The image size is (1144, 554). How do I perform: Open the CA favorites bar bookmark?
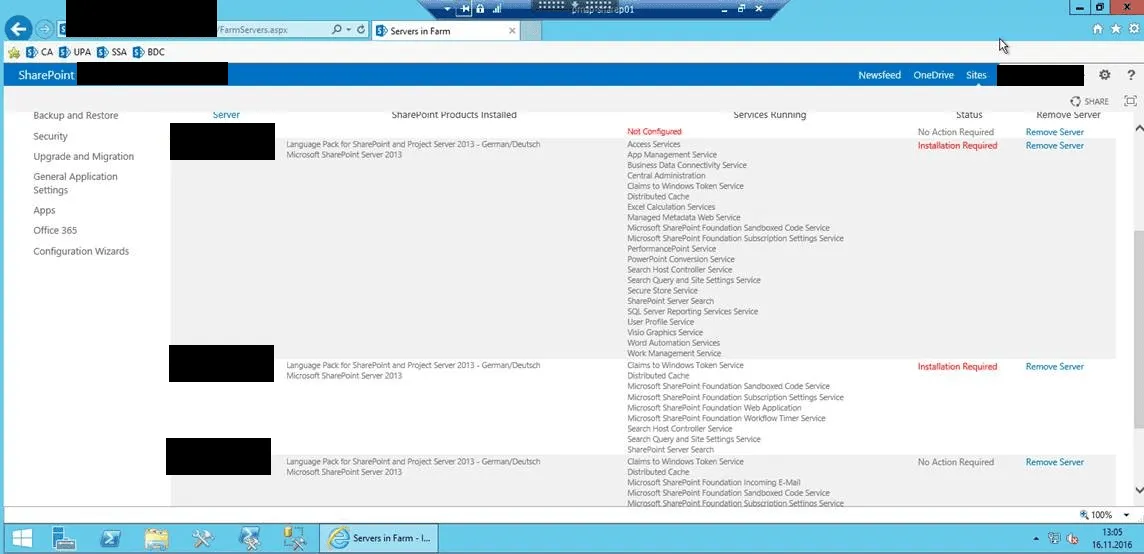click(39, 53)
